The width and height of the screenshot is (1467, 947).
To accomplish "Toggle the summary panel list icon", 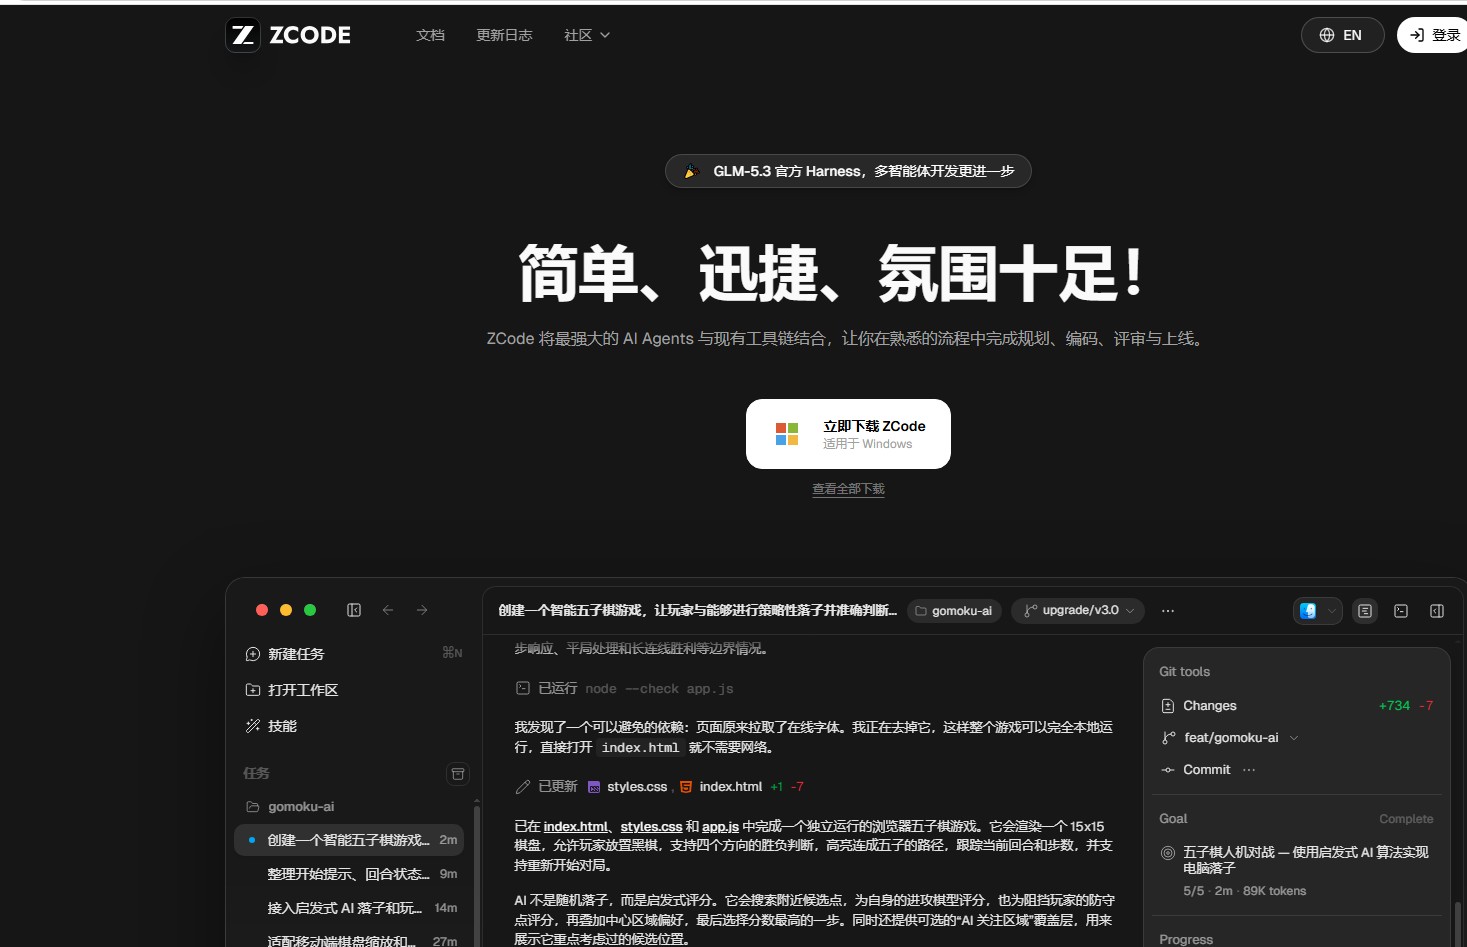I will click(1365, 611).
